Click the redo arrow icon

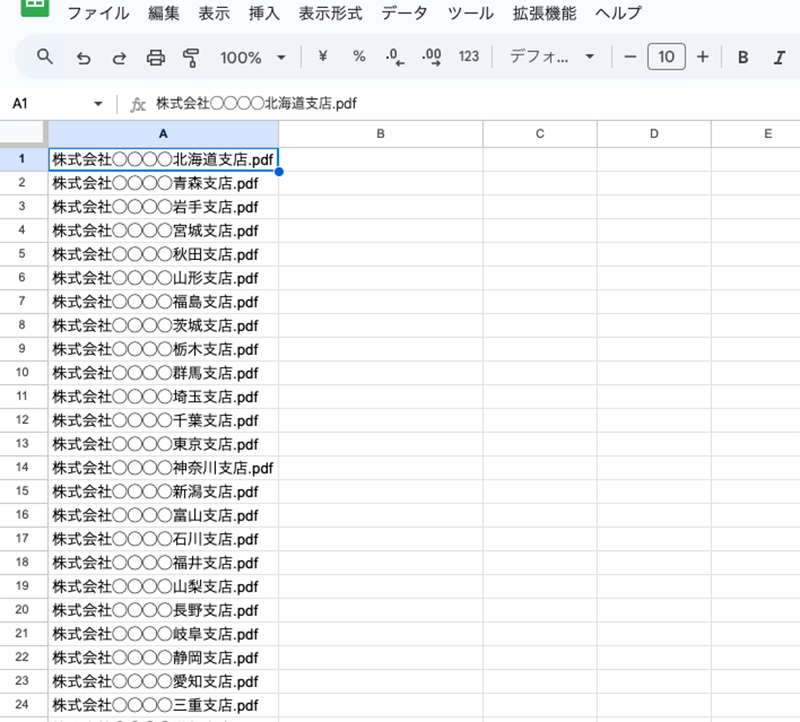(119, 57)
